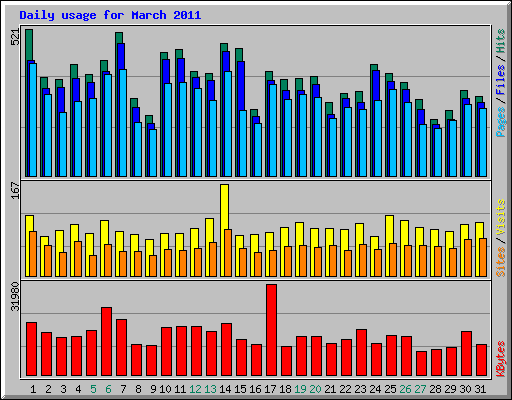Click the 'Visits' legend label
This screenshot has width=512, height=400.
tap(501, 218)
